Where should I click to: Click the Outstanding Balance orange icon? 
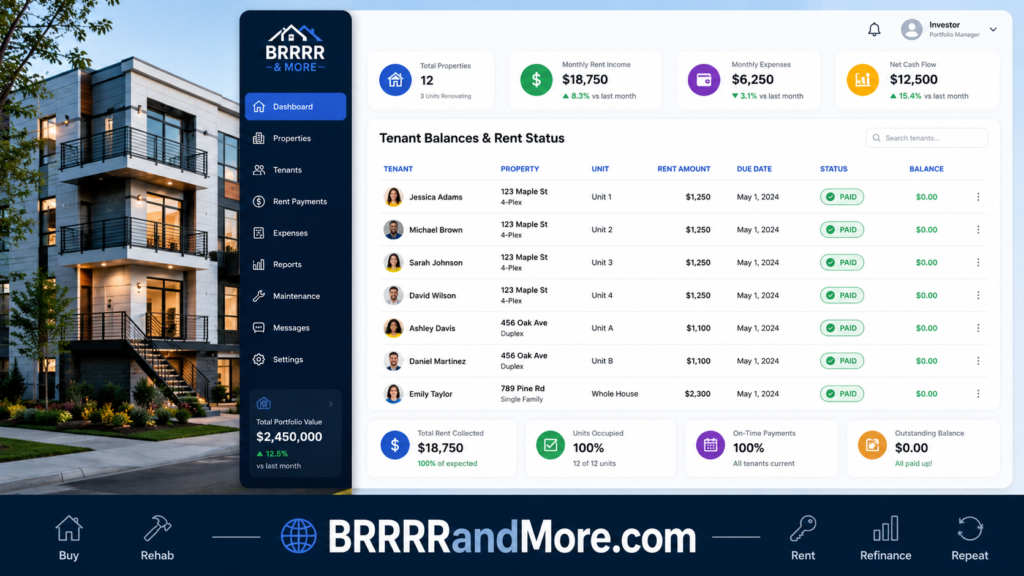(872, 445)
